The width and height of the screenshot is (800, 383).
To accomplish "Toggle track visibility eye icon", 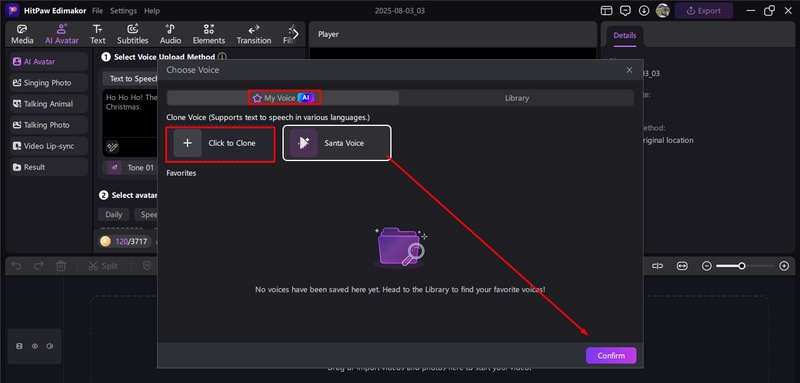I will (35, 346).
